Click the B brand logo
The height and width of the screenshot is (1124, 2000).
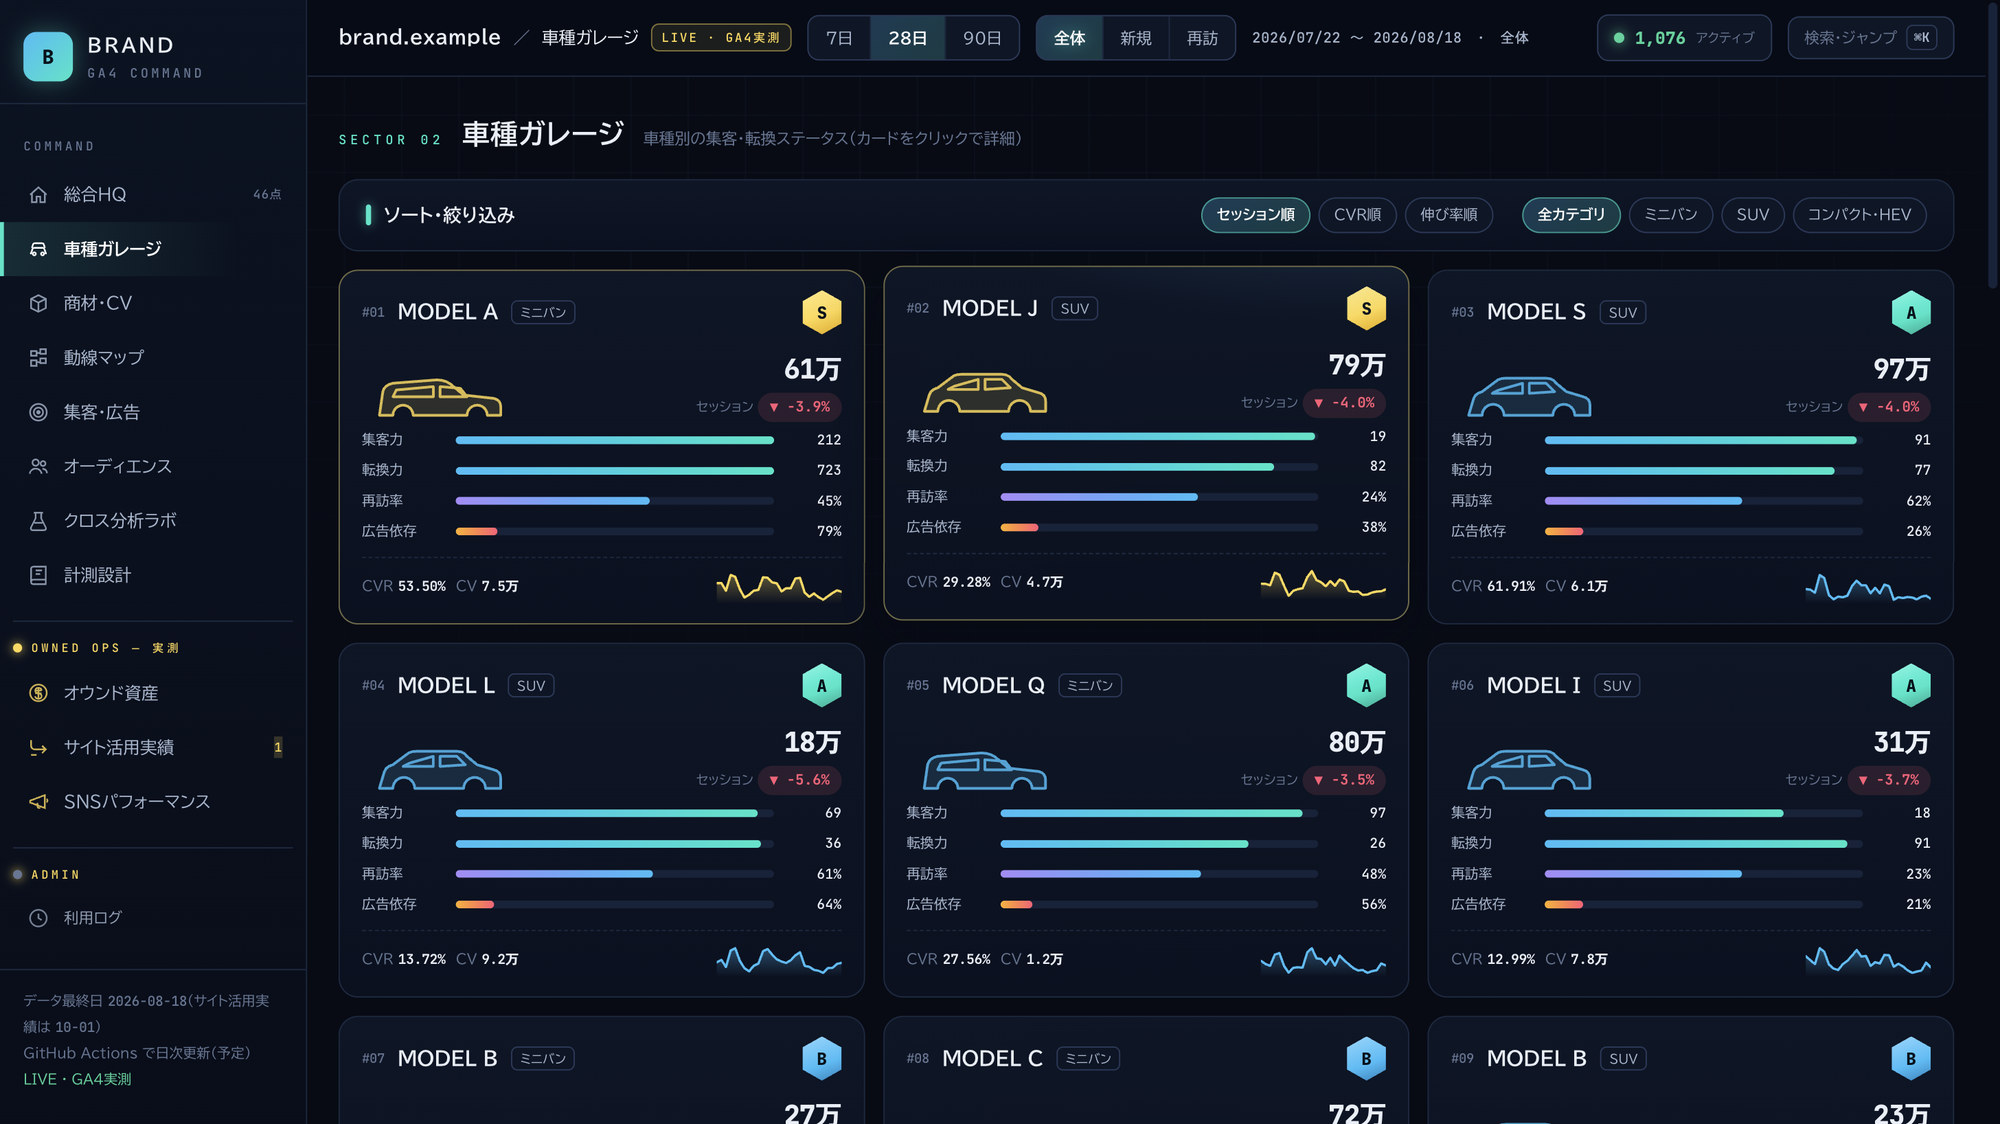[48, 57]
